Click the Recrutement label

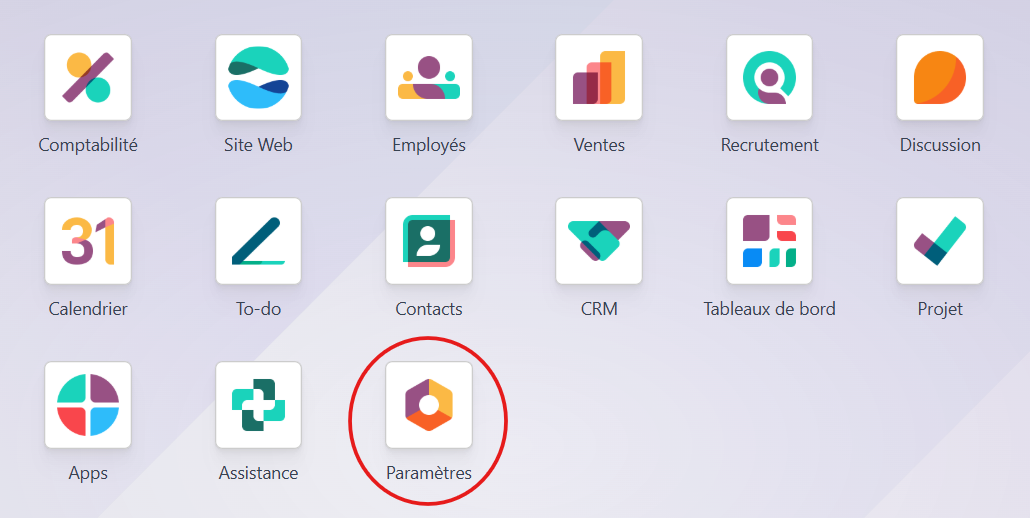769,145
